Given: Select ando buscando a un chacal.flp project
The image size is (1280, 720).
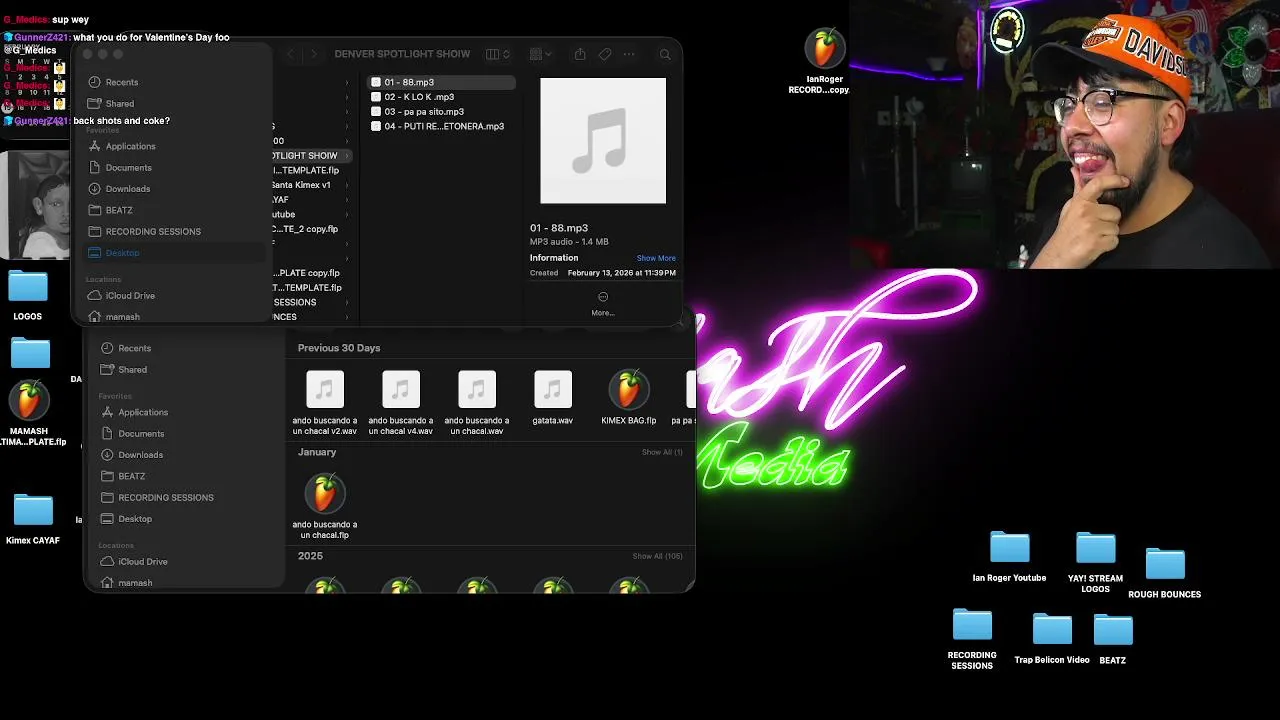Looking at the screenshot, I should coord(325,507).
